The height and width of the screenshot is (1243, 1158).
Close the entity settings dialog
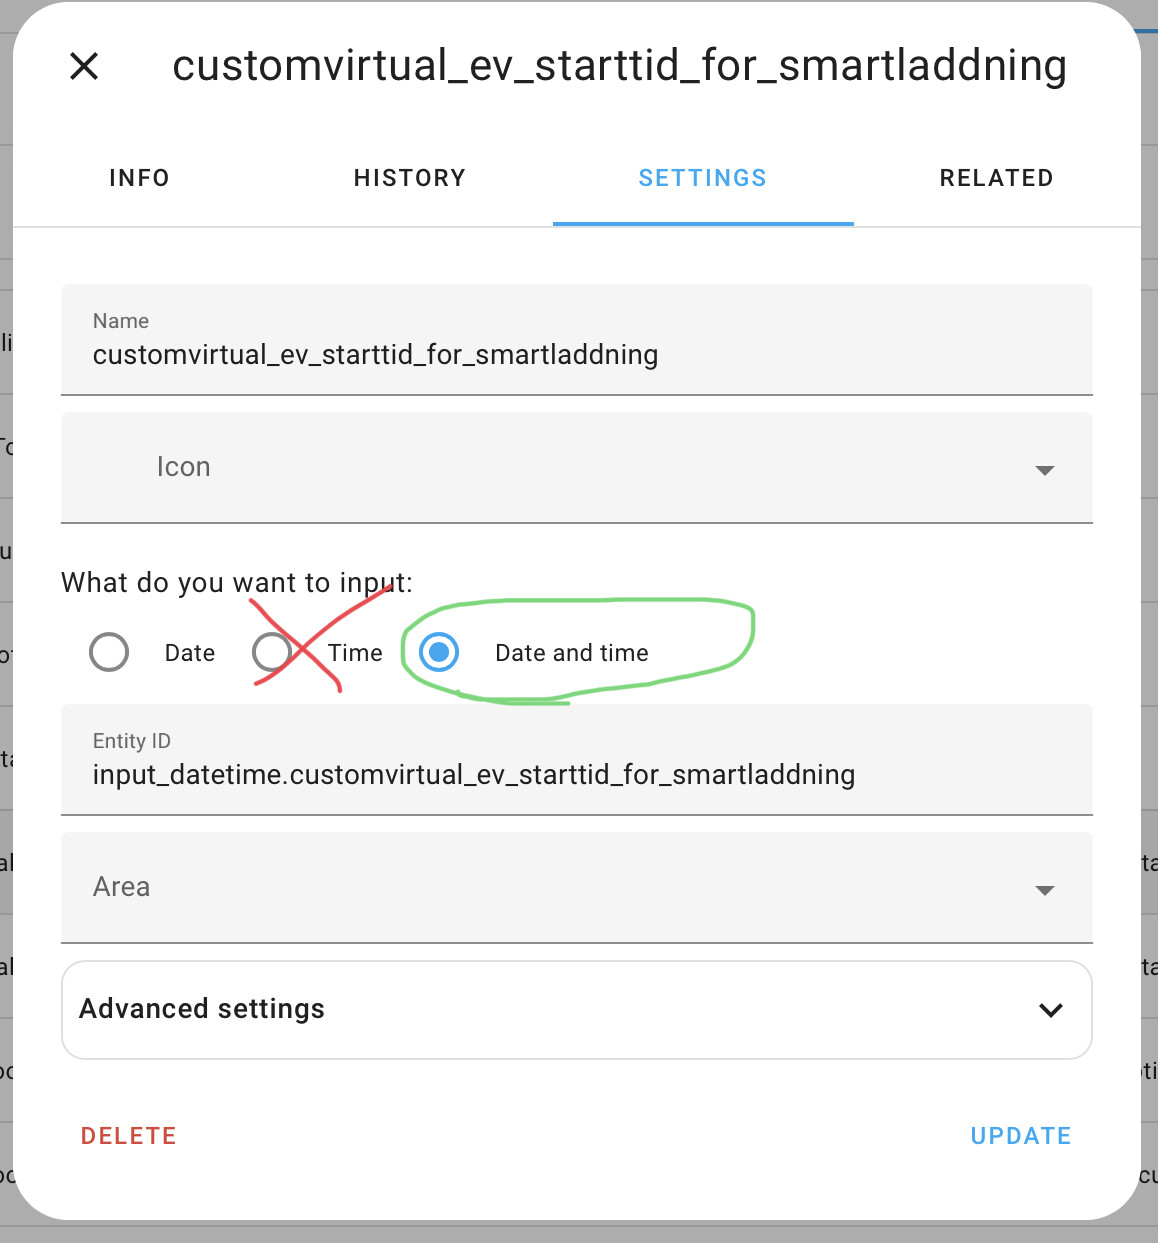84,67
